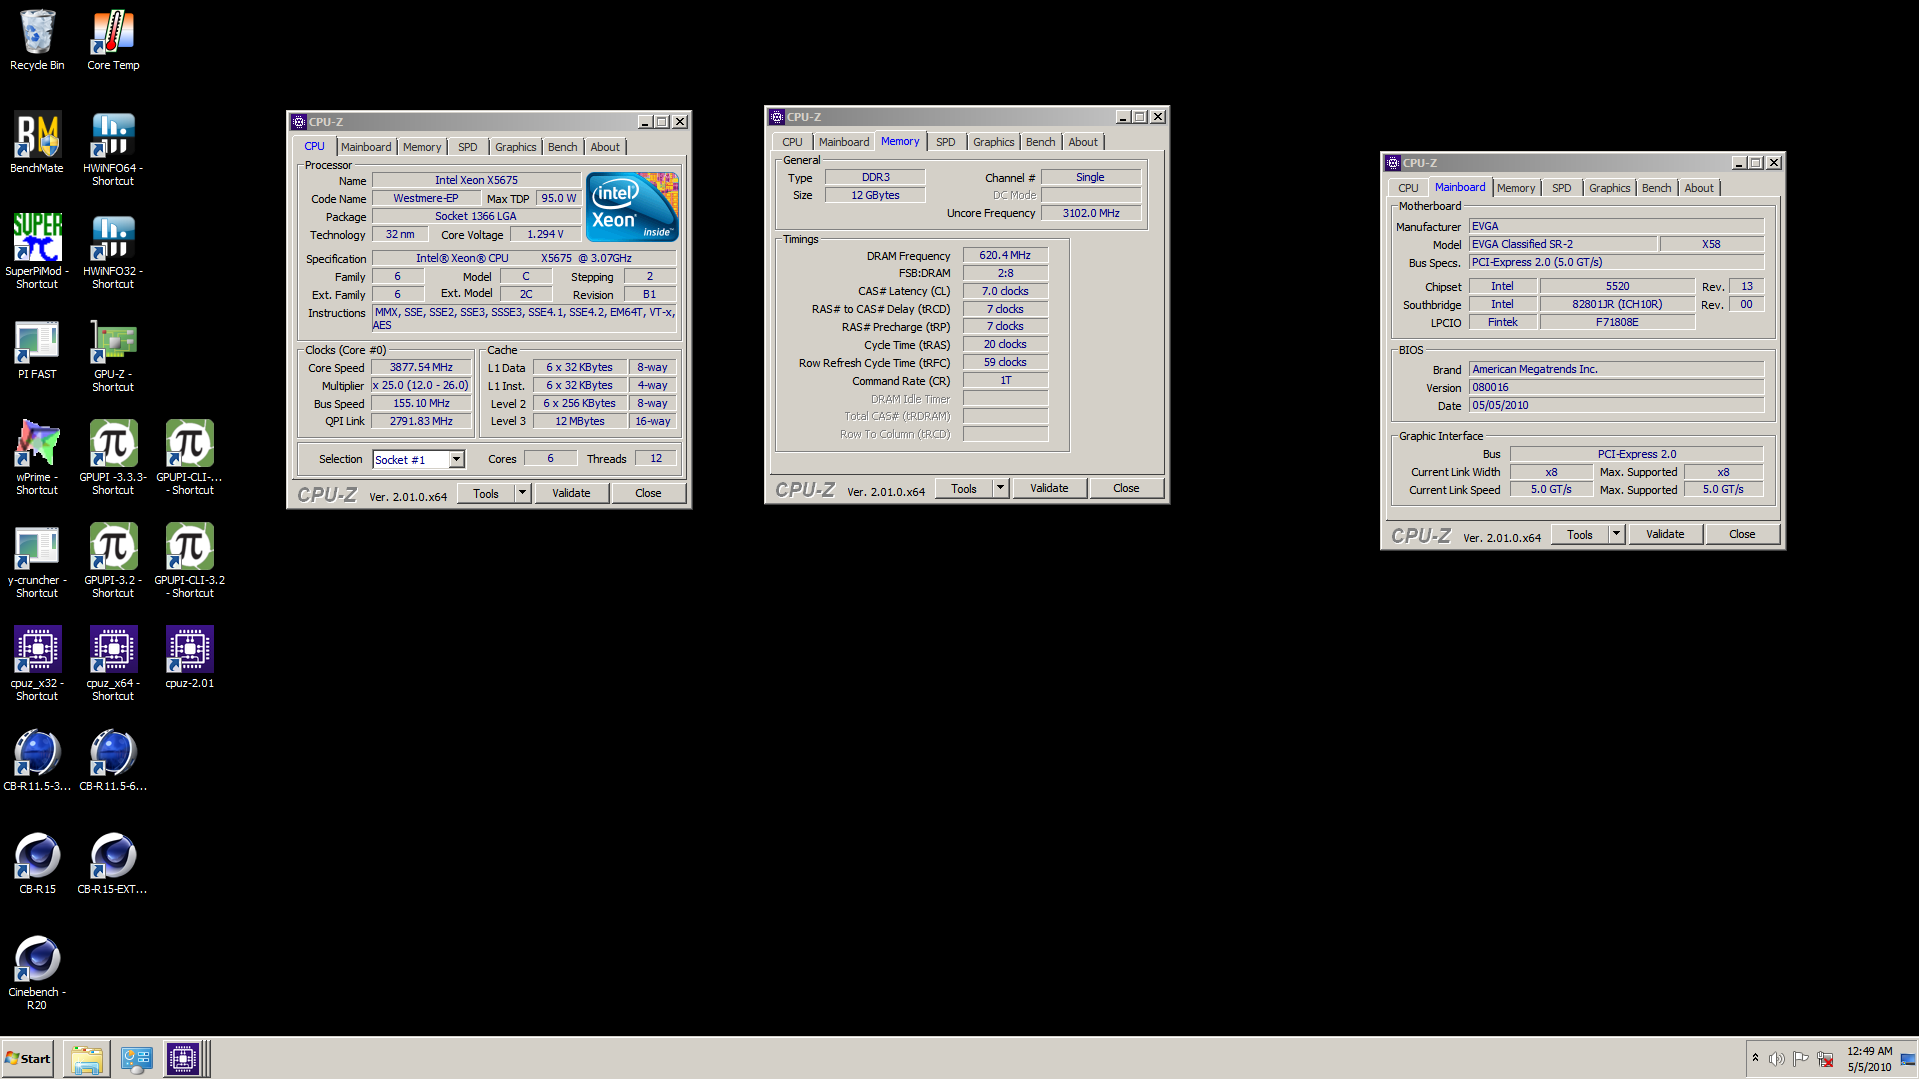Image resolution: width=1919 pixels, height=1079 pixels.
Task: Click Validate in the middle CPU-Z window
Action: pos(1049,488)
